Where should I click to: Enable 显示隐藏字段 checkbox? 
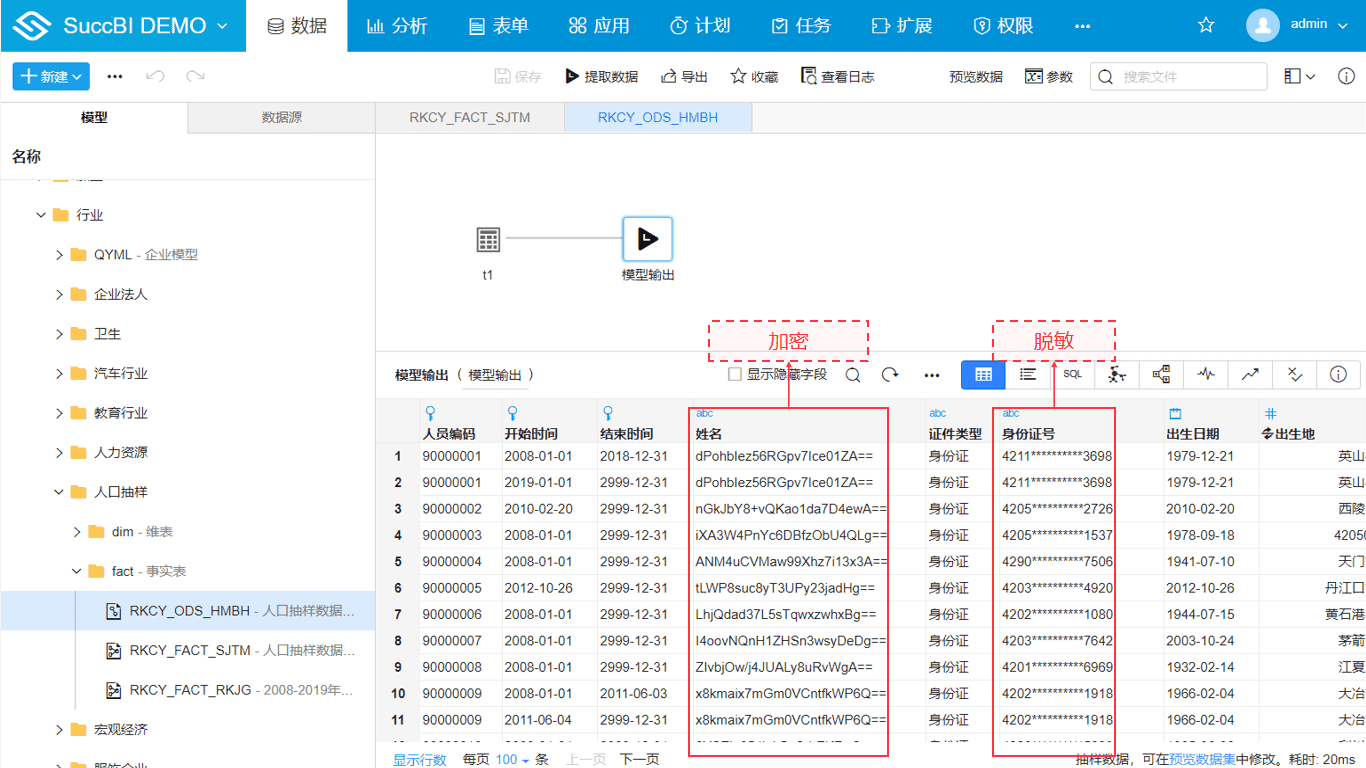735,375
